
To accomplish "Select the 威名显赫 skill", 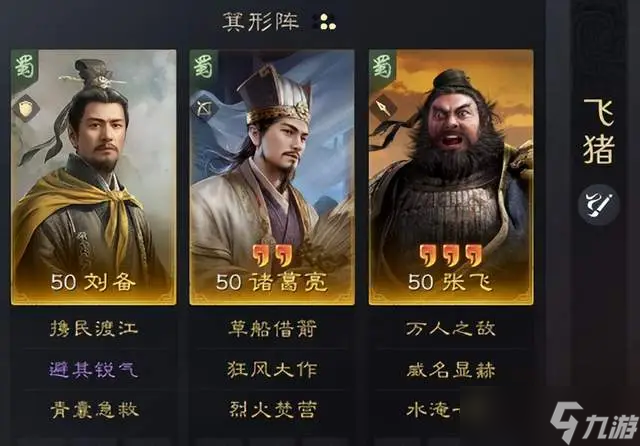I will [451, 370].
